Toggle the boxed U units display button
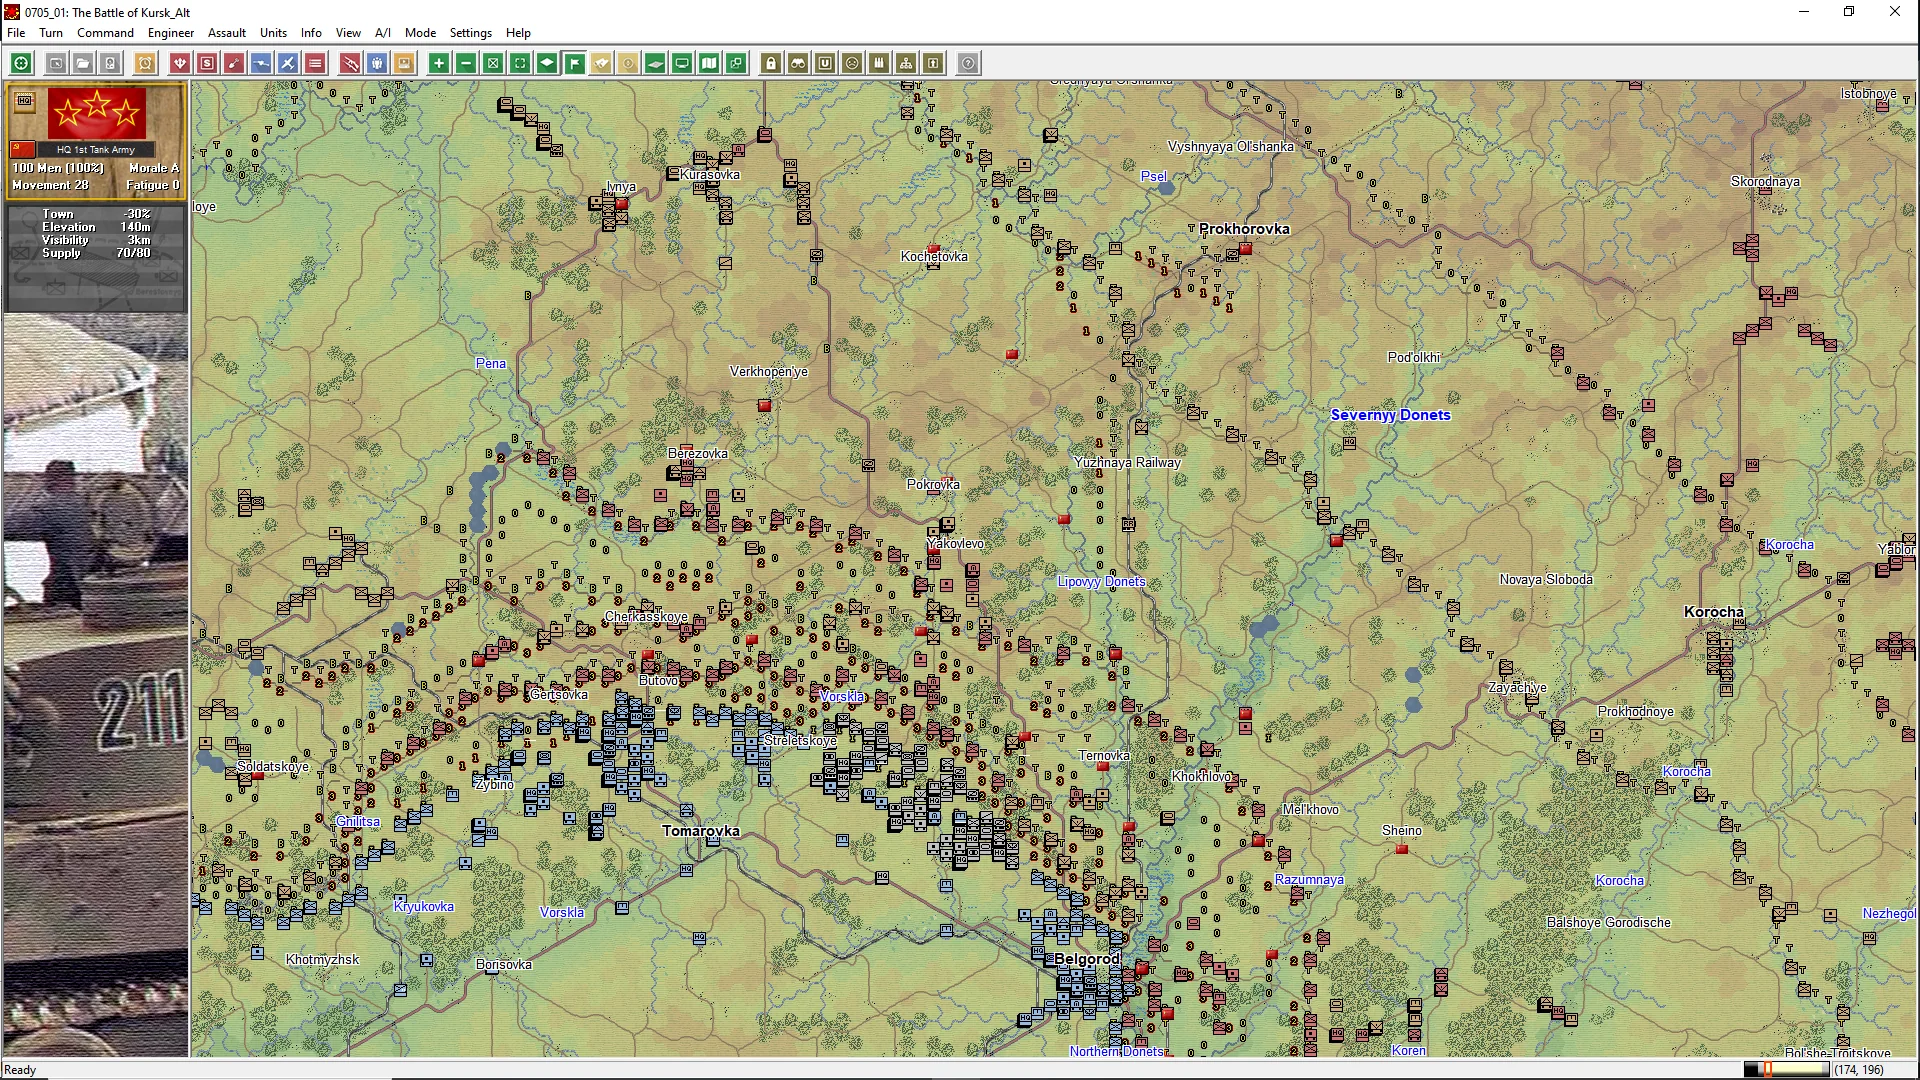 pyautogui.click(x=825, y=63)
